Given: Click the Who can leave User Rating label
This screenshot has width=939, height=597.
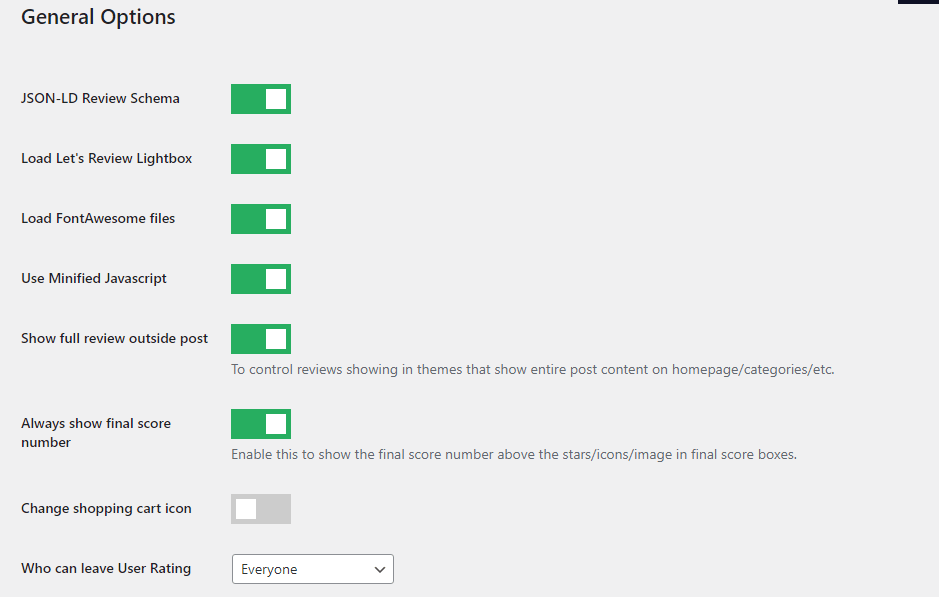Looking at the screenshot, I should click(106, 568).
